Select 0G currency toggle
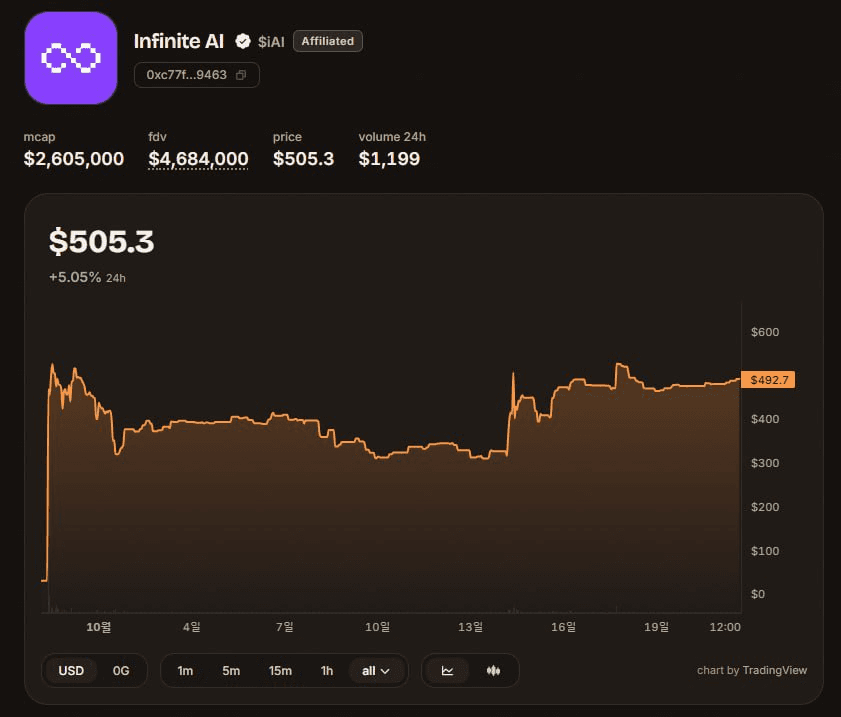The width and height of the screenshot is (841, 717). coord(121,670)
